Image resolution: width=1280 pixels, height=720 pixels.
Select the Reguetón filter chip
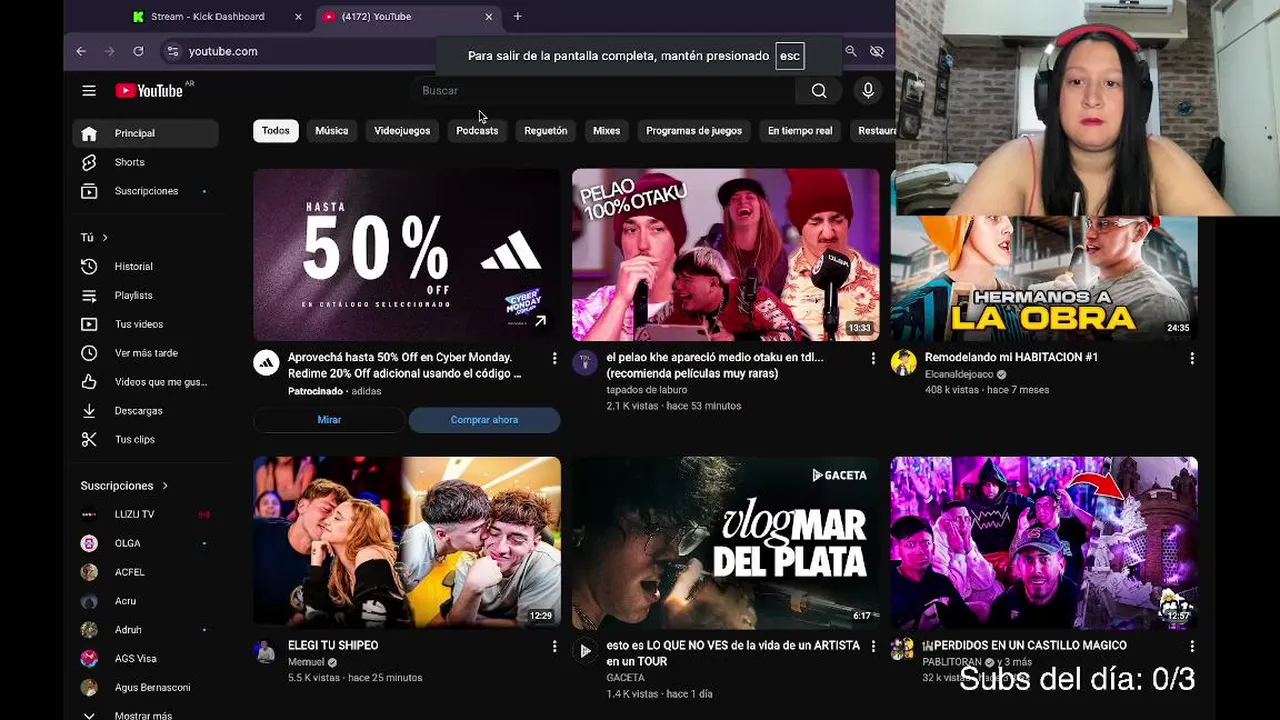pos(546,131)
